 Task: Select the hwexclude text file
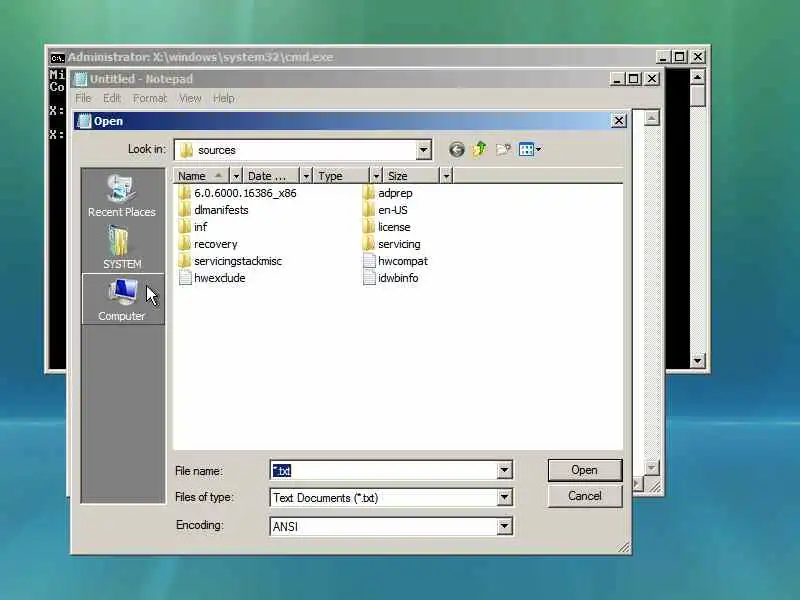pos(212,278)
